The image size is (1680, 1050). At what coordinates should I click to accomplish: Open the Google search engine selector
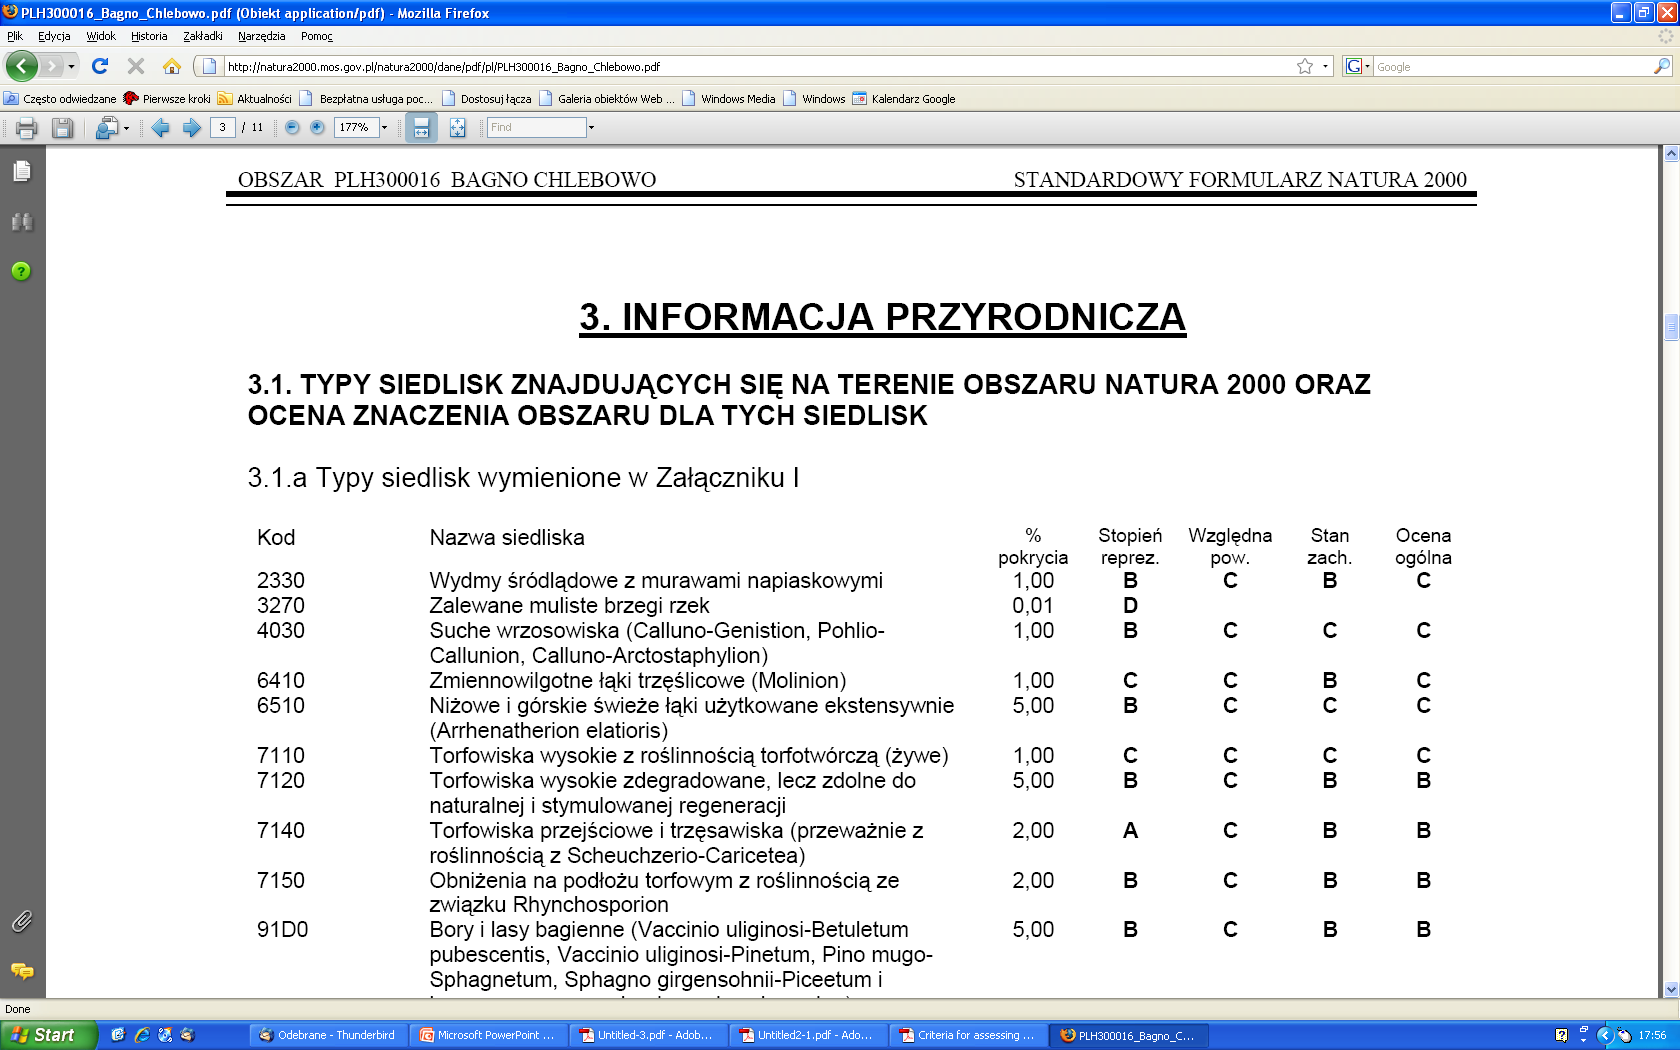tap(1357, 66)
